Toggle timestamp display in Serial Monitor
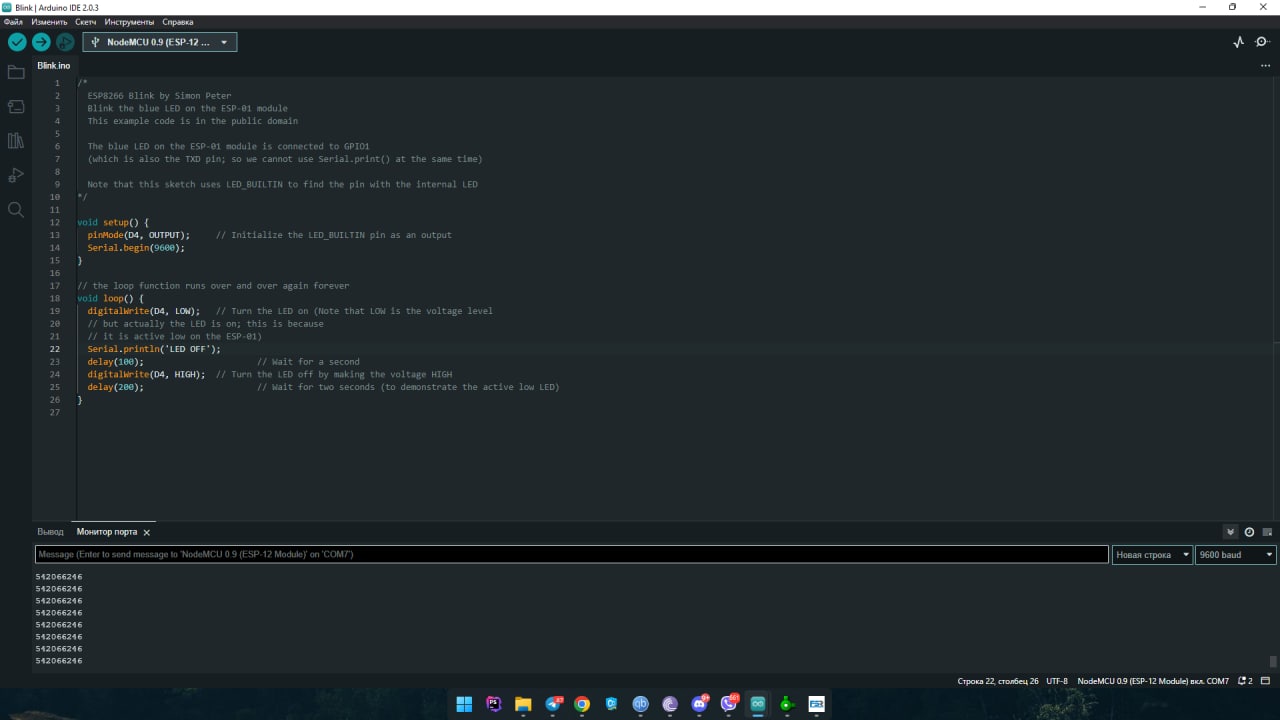 1249,532
